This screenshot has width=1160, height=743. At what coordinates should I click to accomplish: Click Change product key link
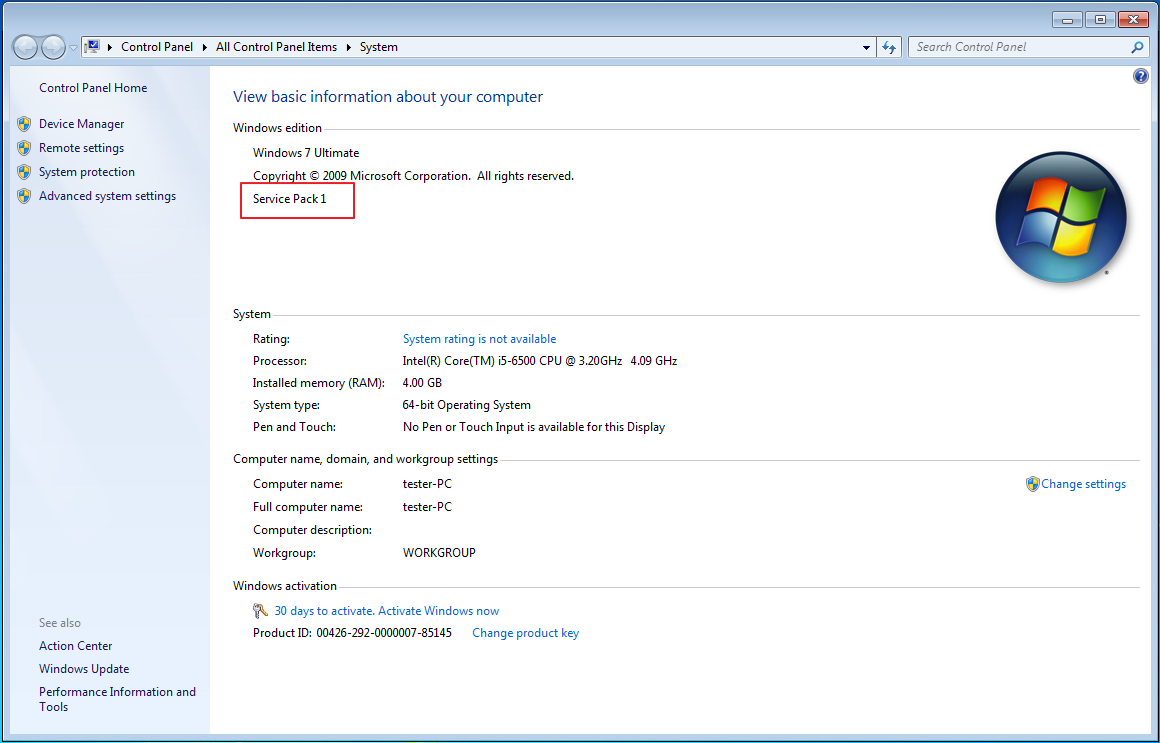pyautogui.click(x=525, y=633)
